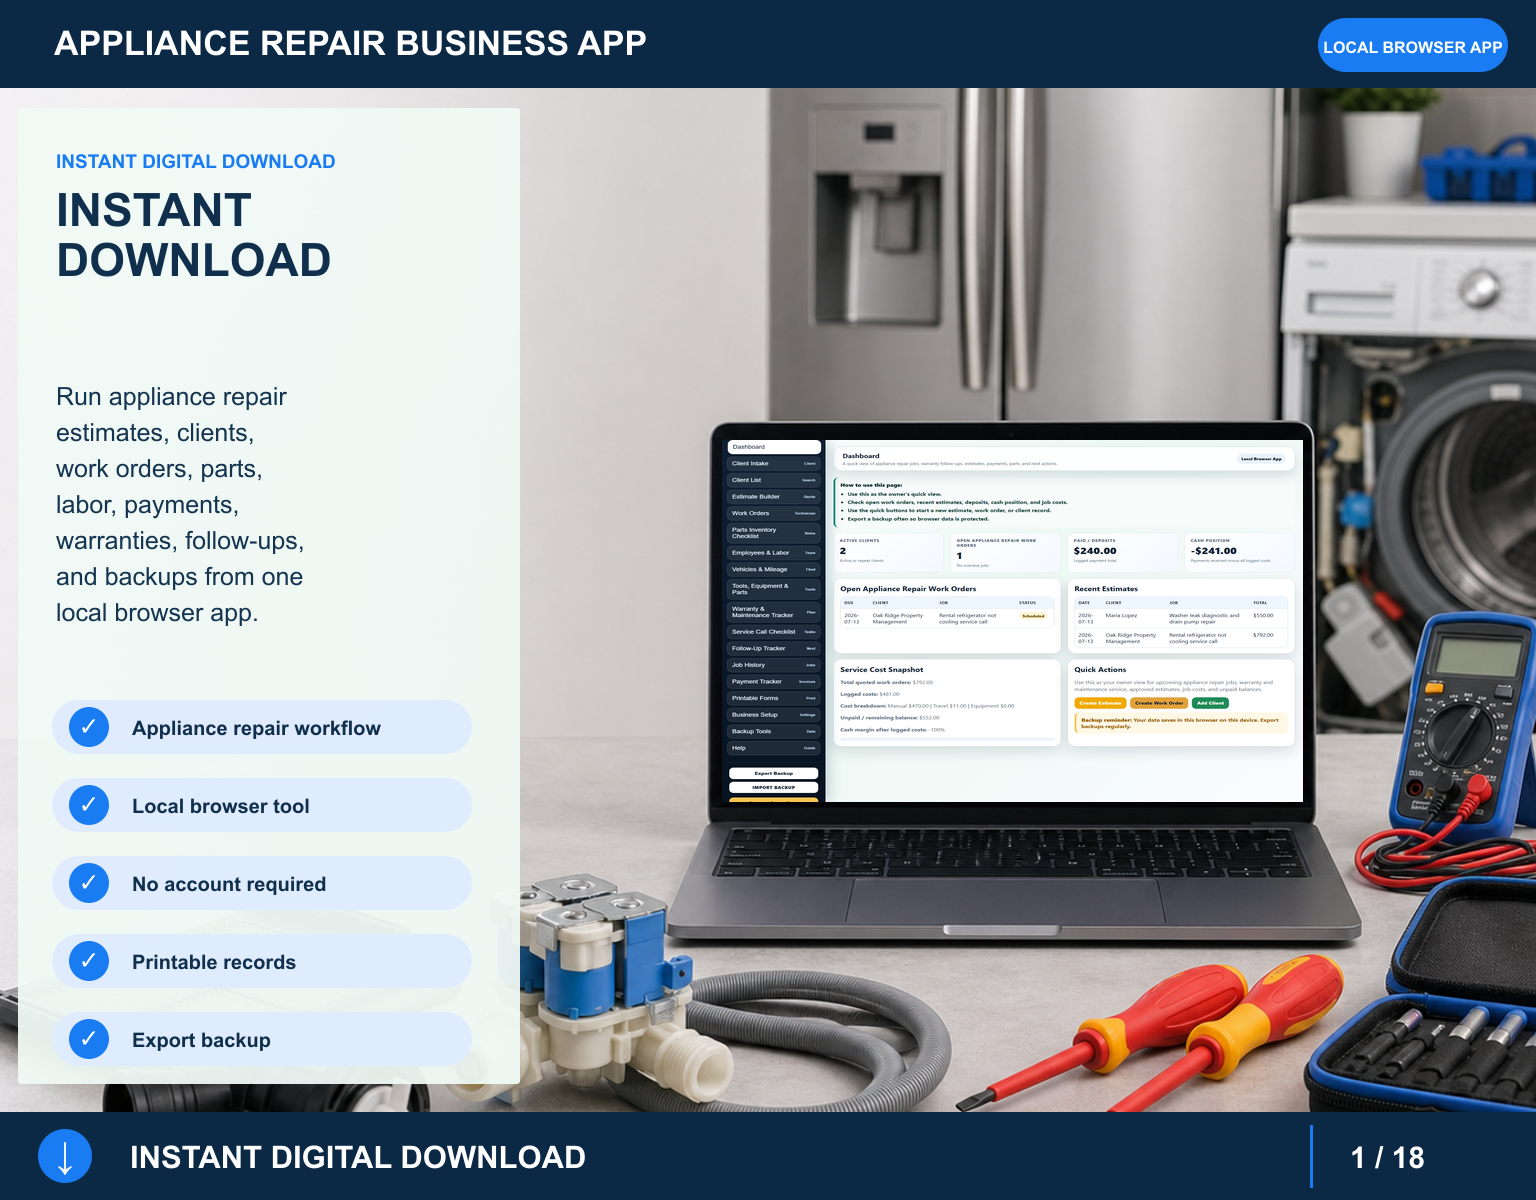Open Warranty & Maintenance Tracker in sidebar
The width and height of the screenshot is (1536, 1200).
point(774,612)
